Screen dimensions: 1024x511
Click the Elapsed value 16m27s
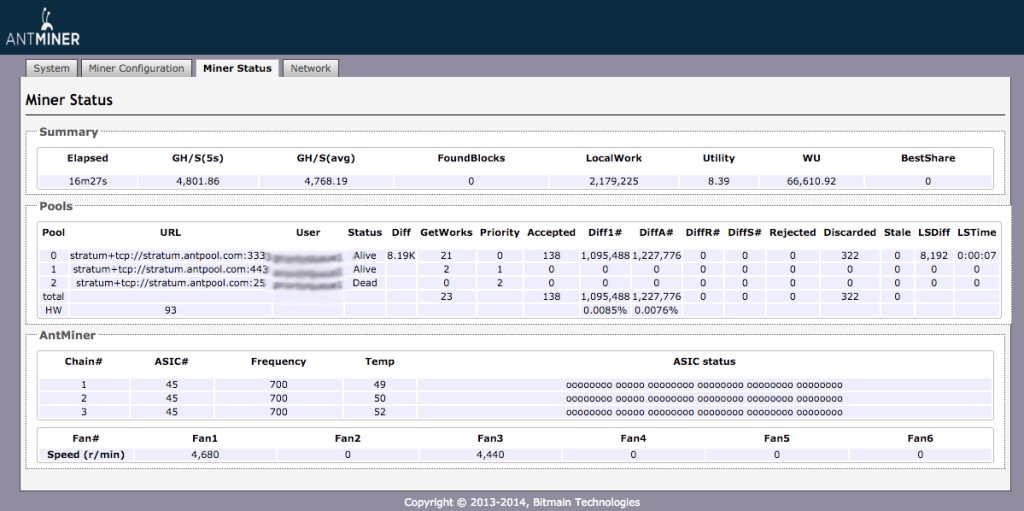coord(88,182)
